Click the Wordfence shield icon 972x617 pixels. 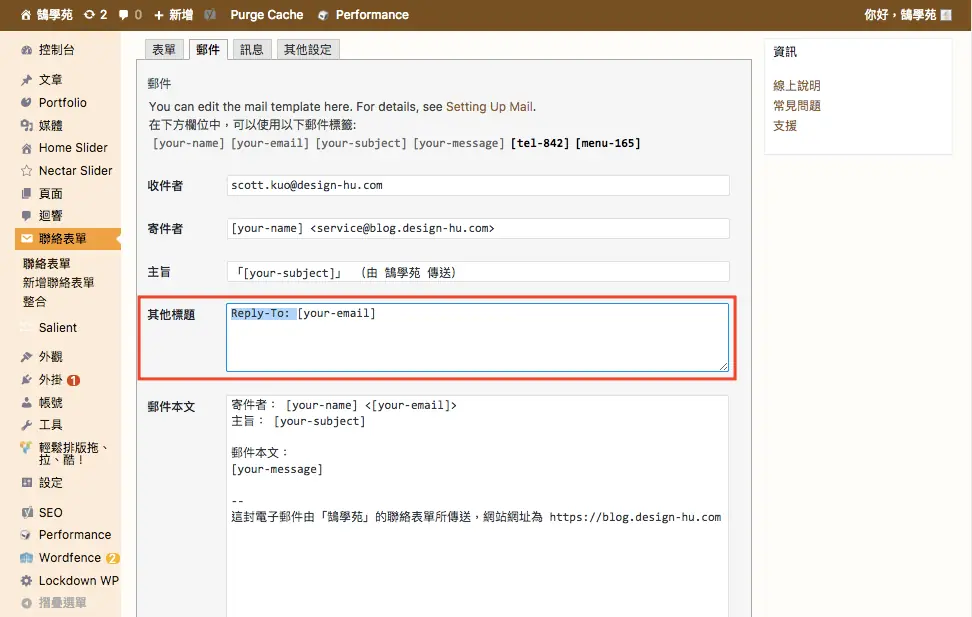[26, 557]
